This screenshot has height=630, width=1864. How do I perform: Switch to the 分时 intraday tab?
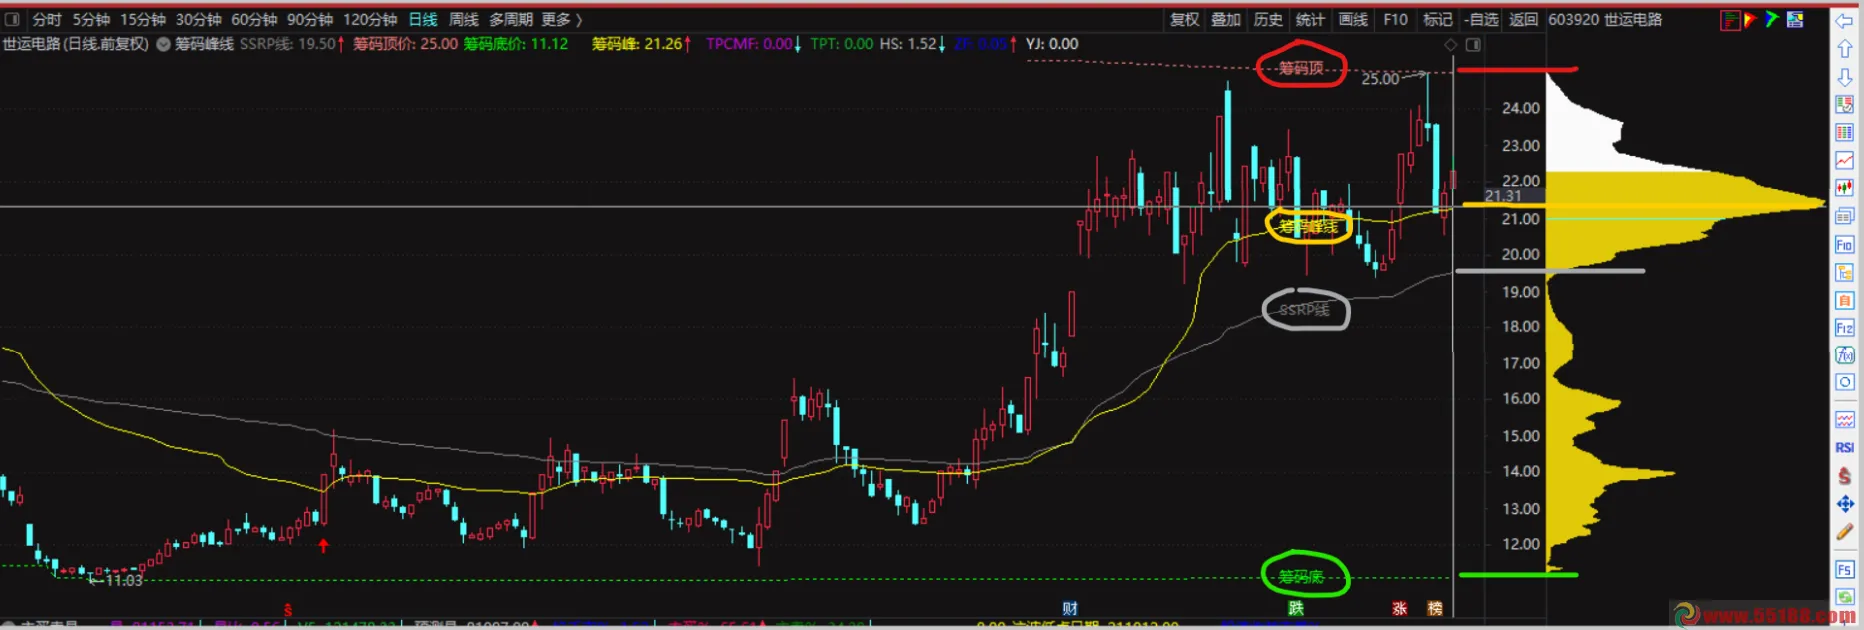(x=47, y=19)
